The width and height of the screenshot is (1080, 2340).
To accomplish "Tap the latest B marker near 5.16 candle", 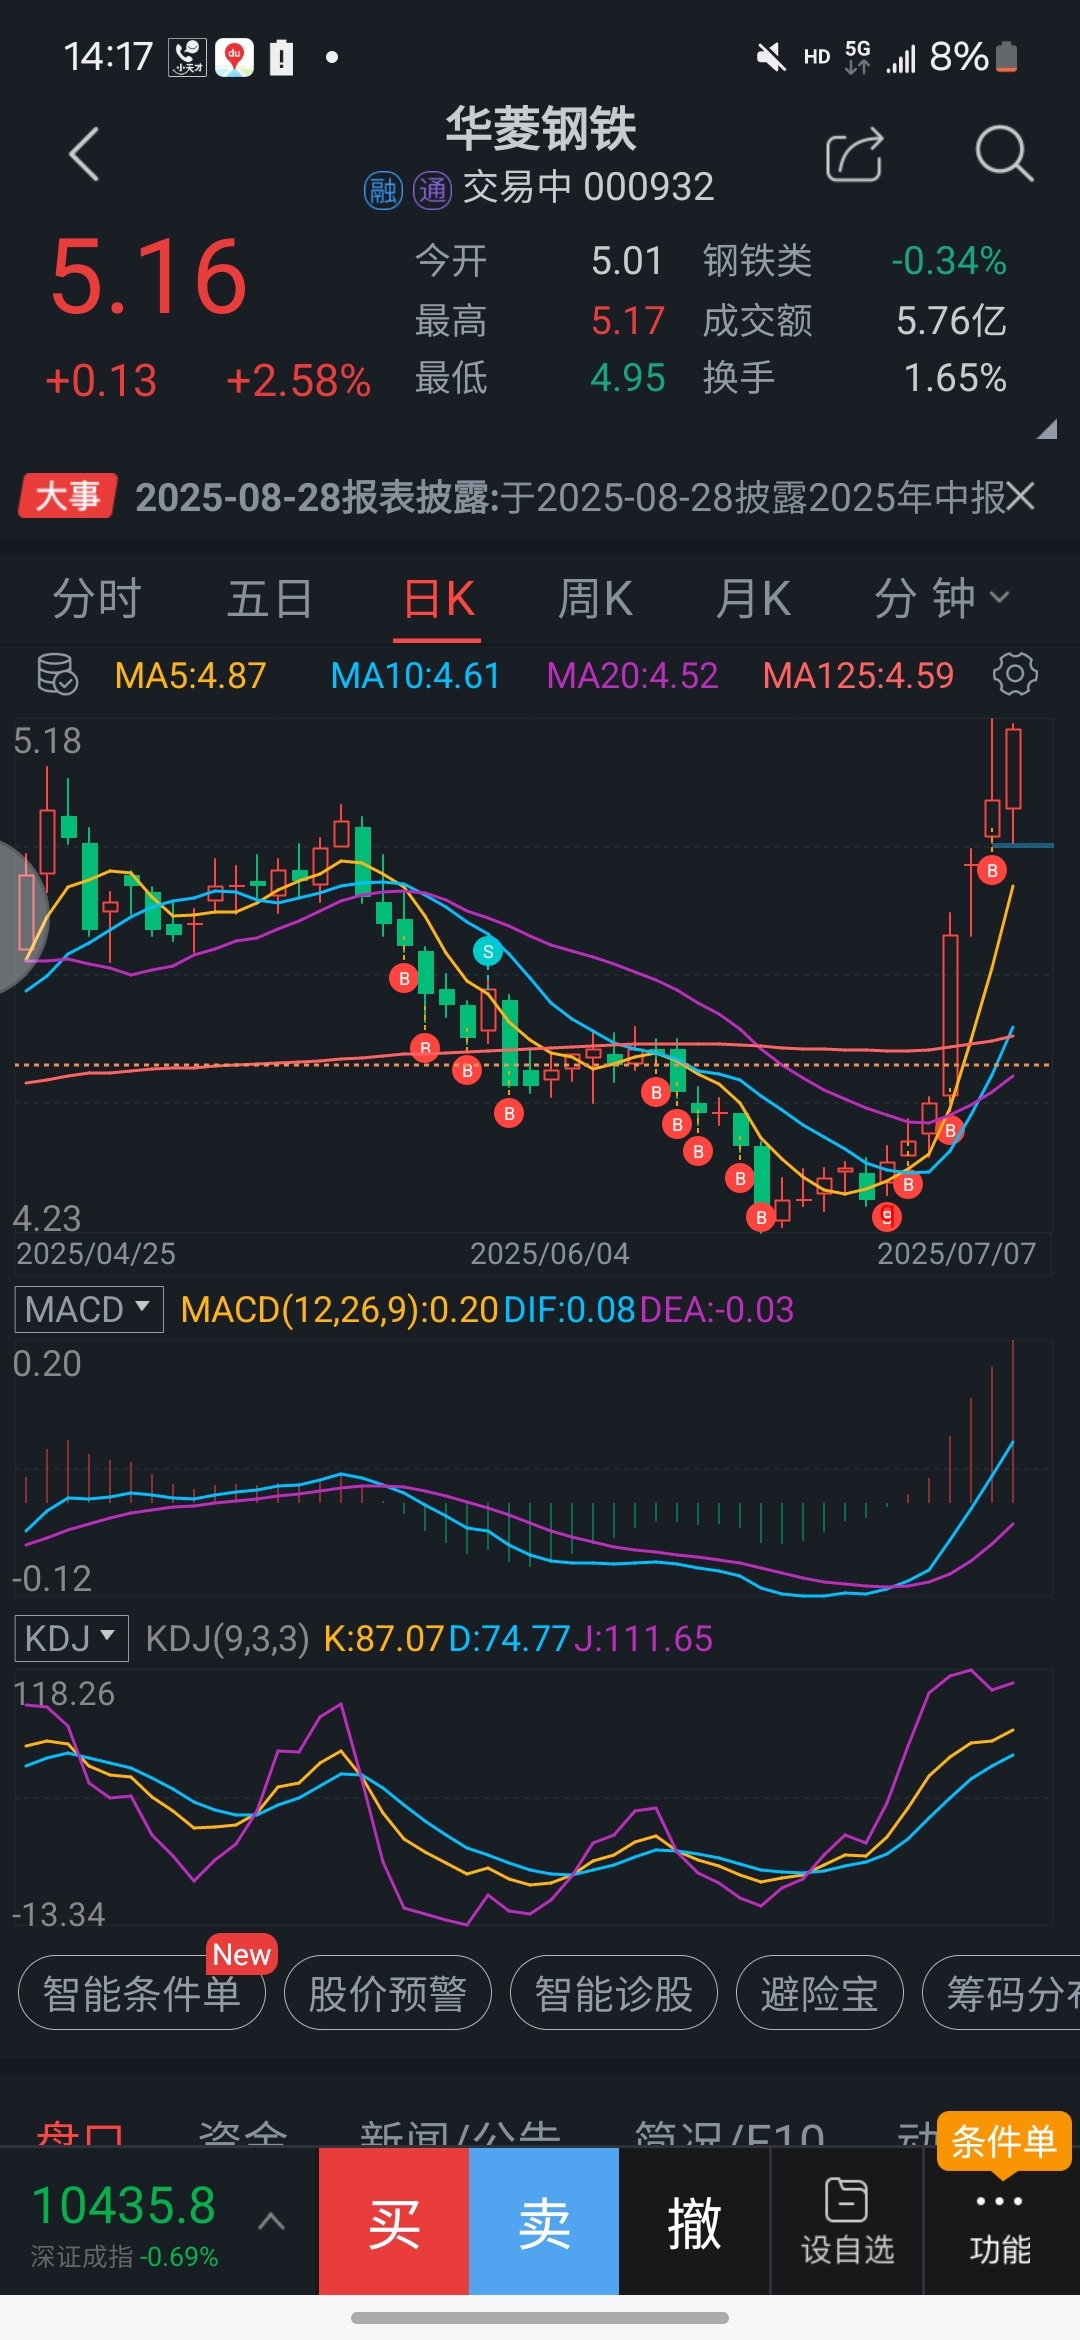I will [x=992, y=870].
